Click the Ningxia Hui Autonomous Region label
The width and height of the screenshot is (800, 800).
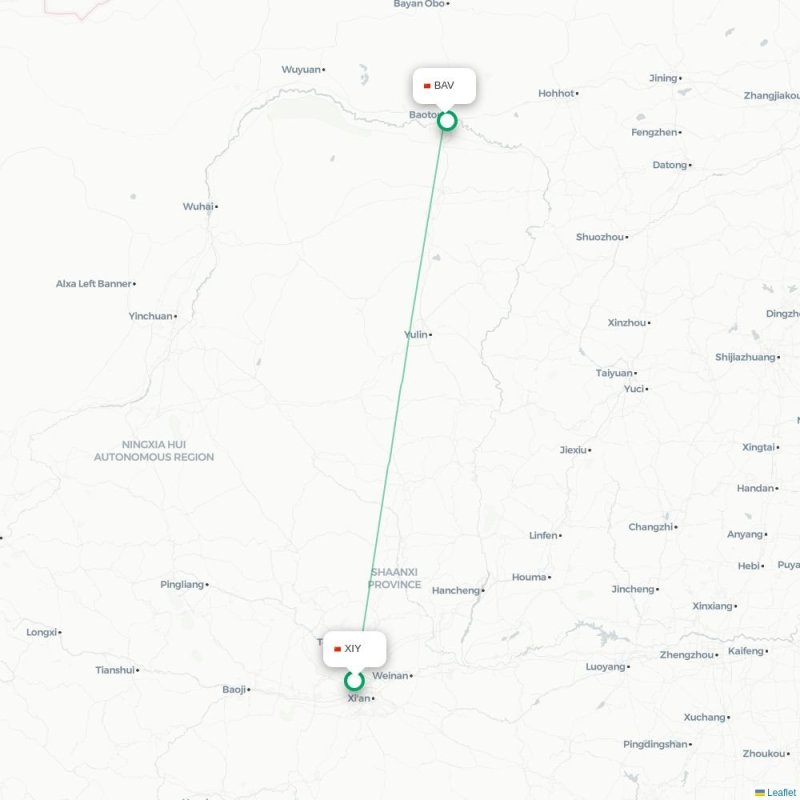pos(154,451)
